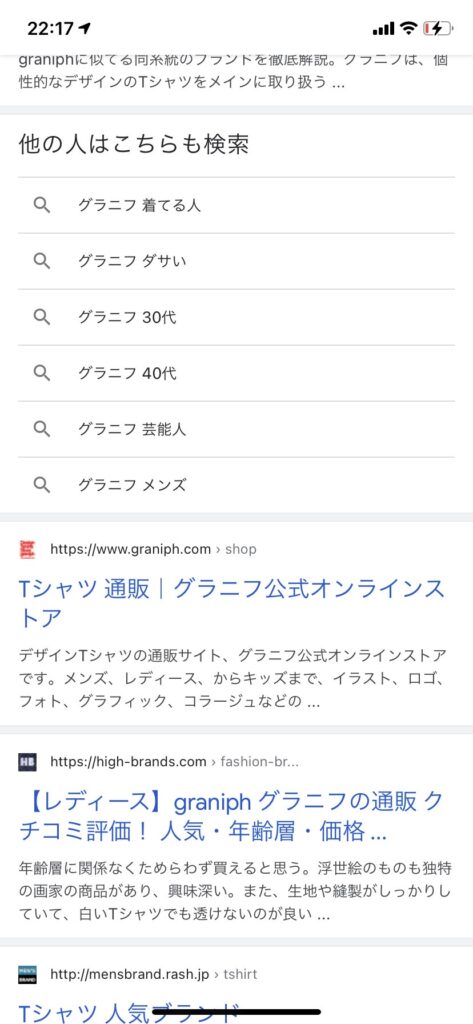Open the https://www.graniph.com › shop URL

[x=154, y=549]
